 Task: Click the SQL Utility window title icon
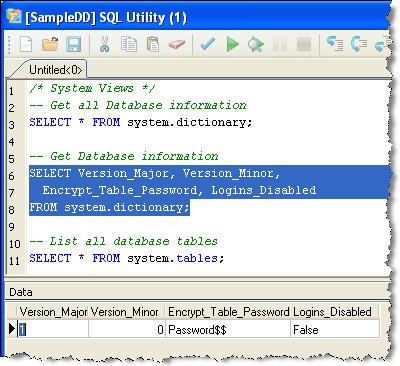click(14, 16)
